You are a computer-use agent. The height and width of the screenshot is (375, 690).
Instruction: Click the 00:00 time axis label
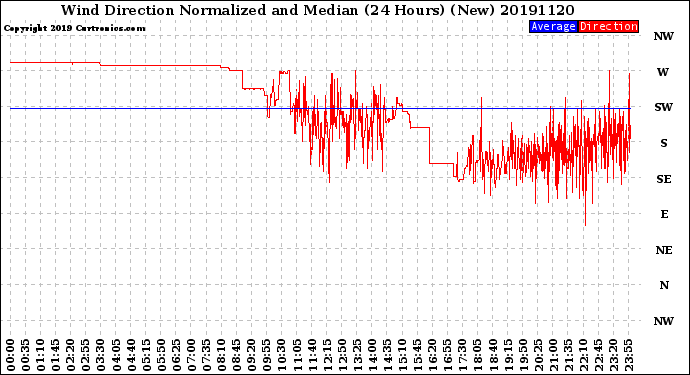[x=10, y=355]
